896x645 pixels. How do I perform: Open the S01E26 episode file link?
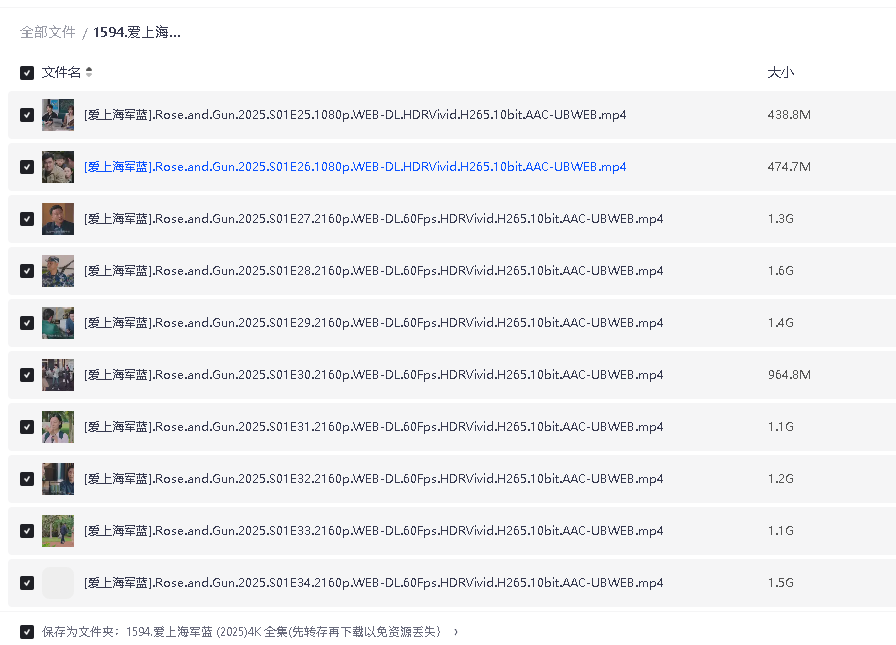[354, 166]
